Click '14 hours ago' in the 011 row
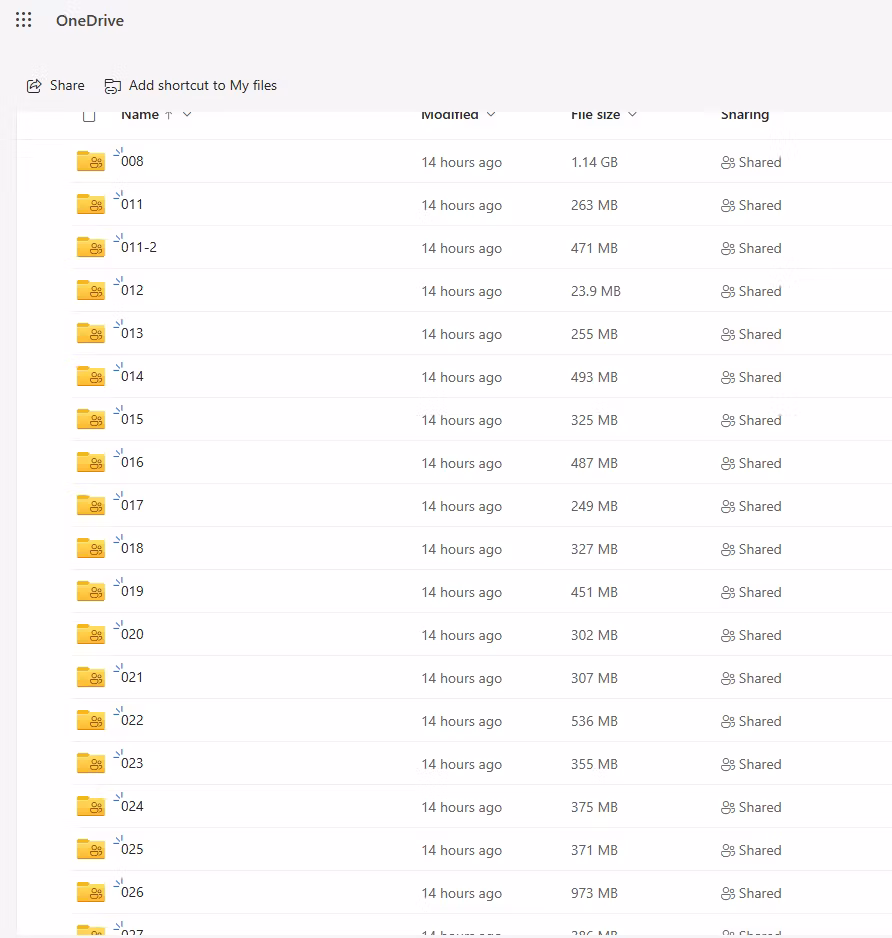Viewport: 892px width, 938px height. point(461,206)
